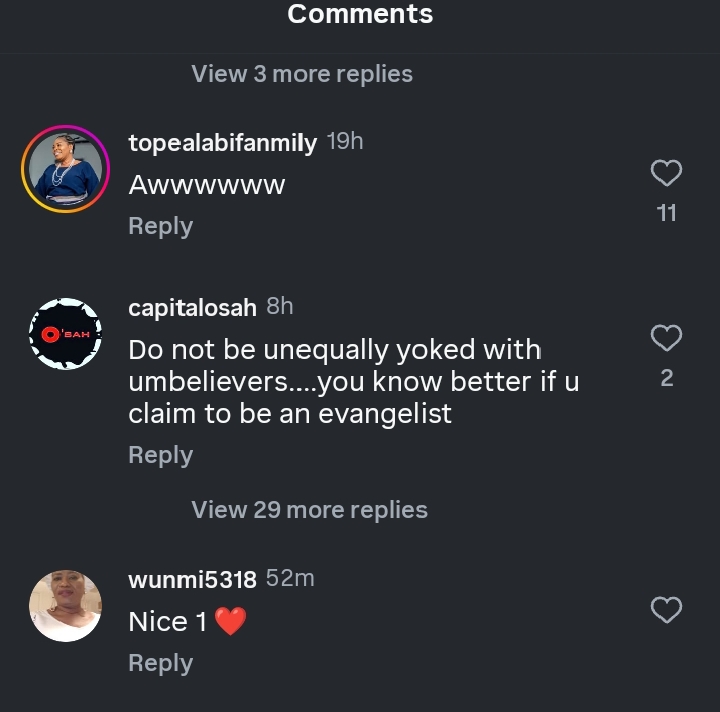Like capitalosah's comment with the heart
The width and height of the screenshot is (720, 712).
666,339
